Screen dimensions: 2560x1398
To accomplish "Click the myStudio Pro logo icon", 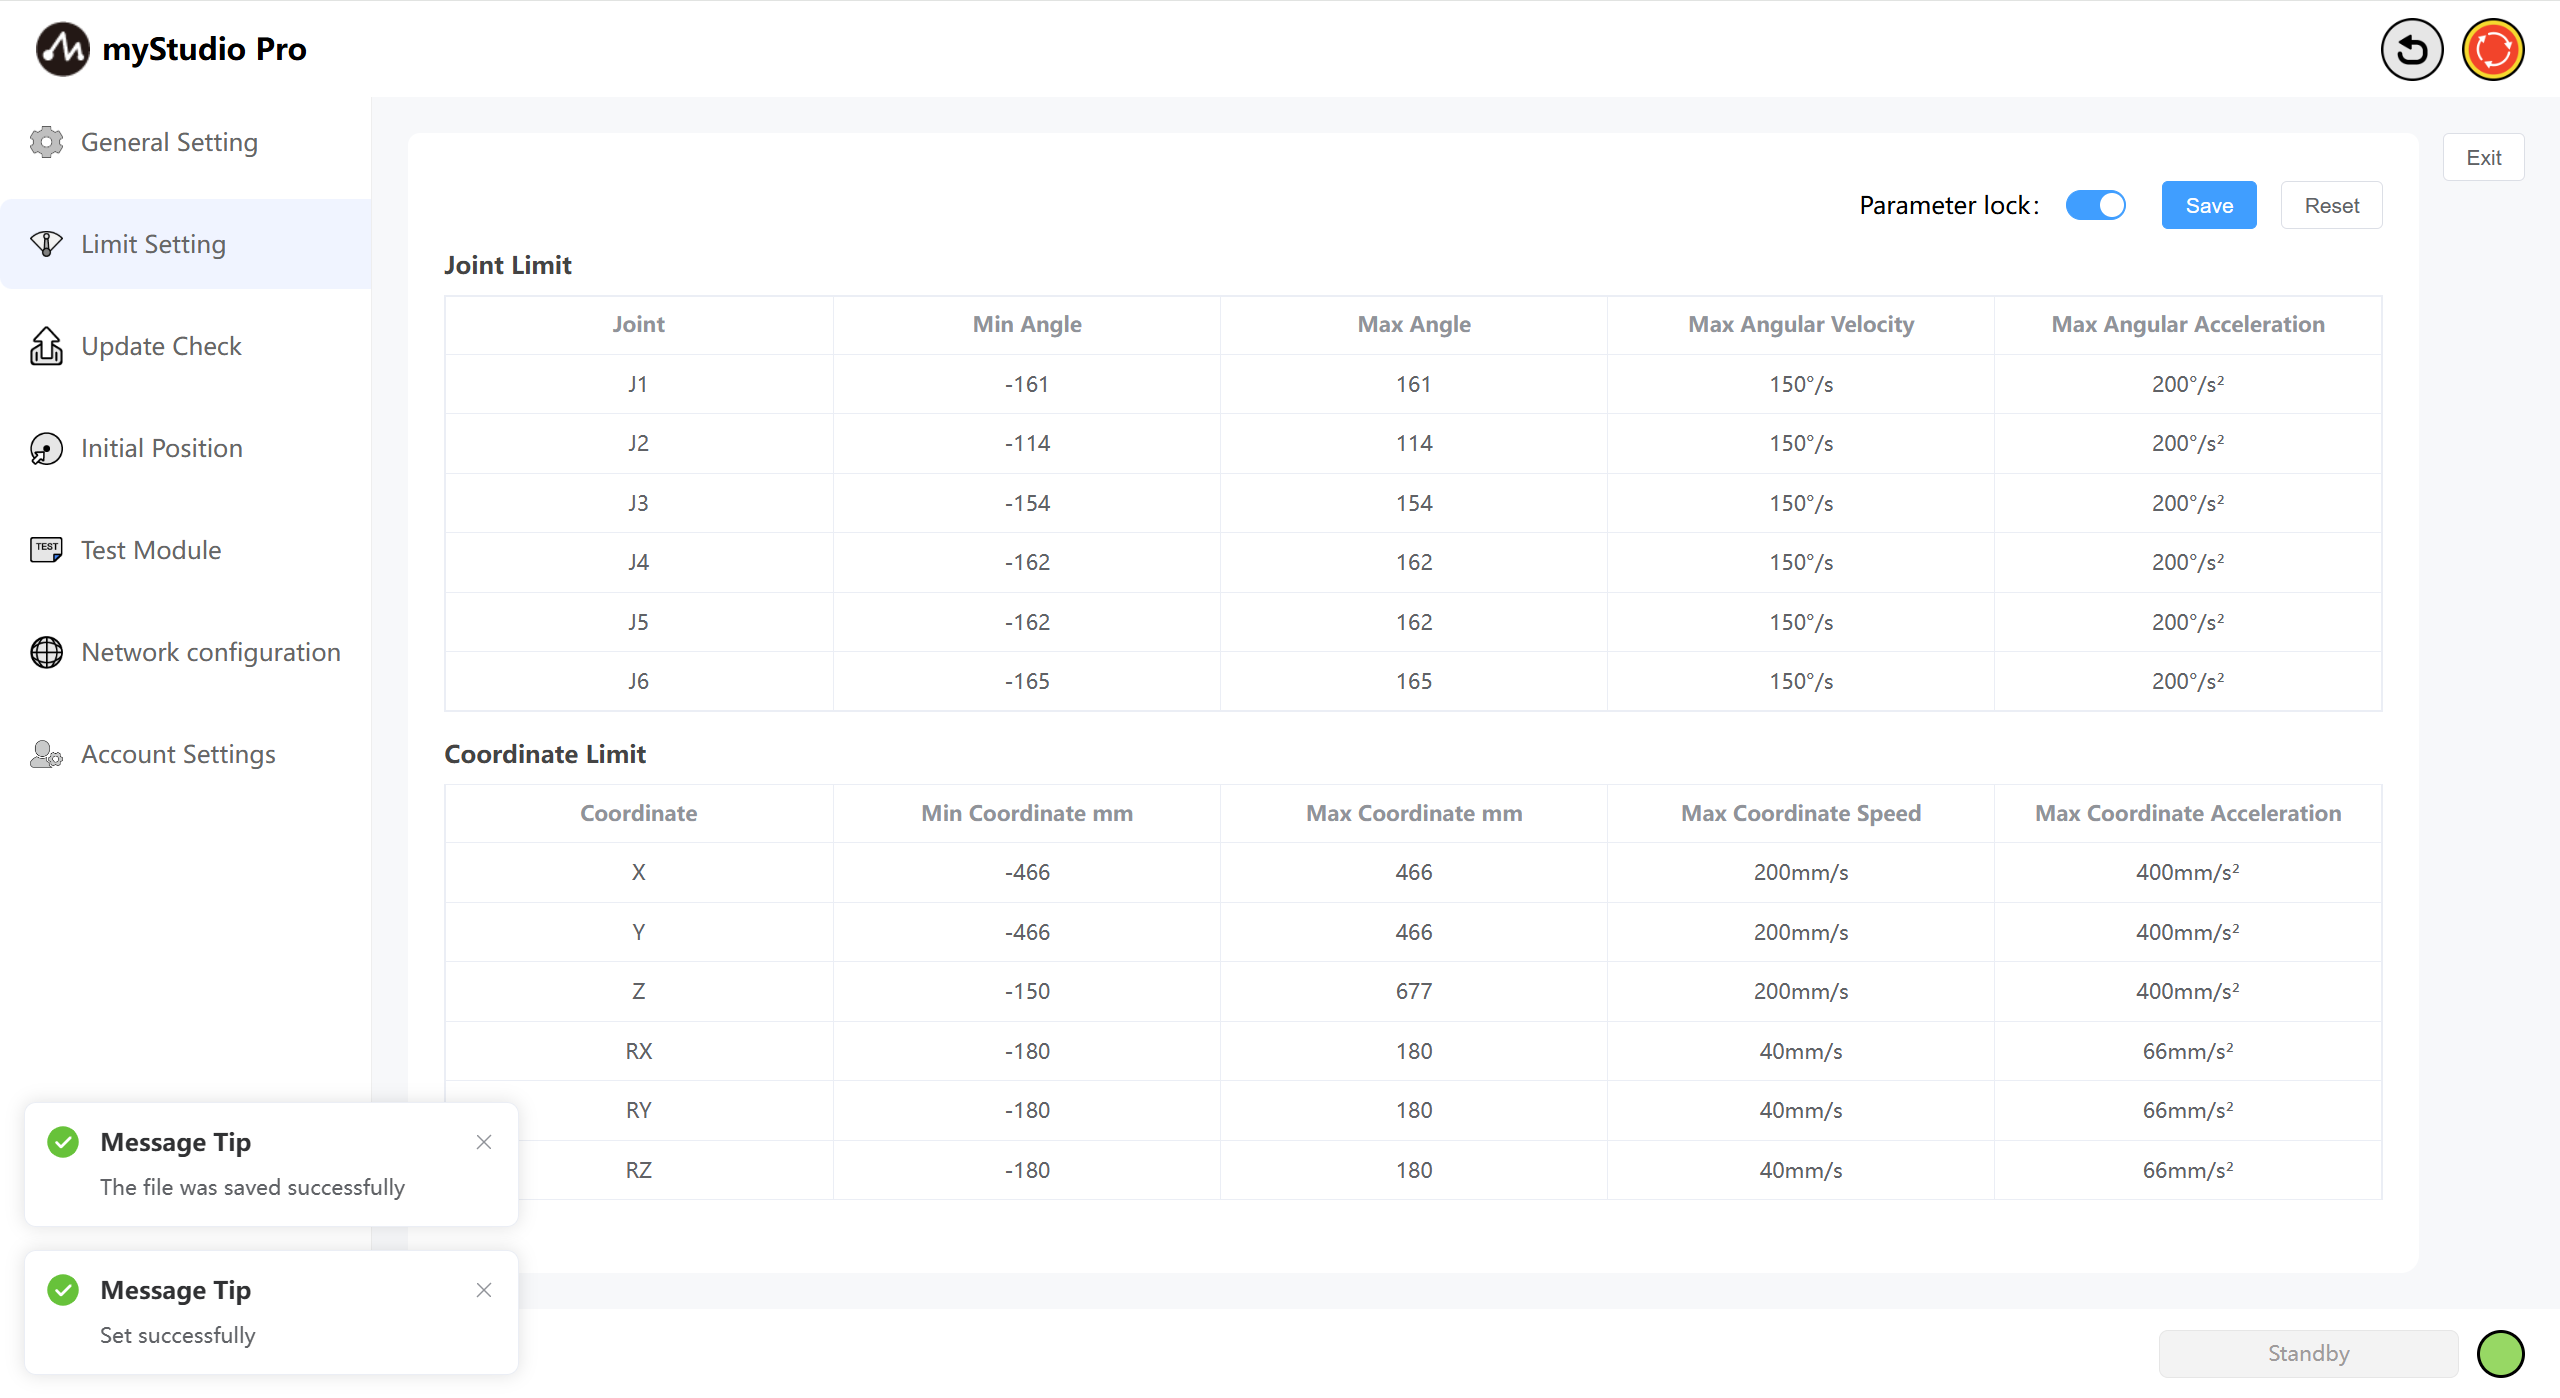I will (62, 49).
